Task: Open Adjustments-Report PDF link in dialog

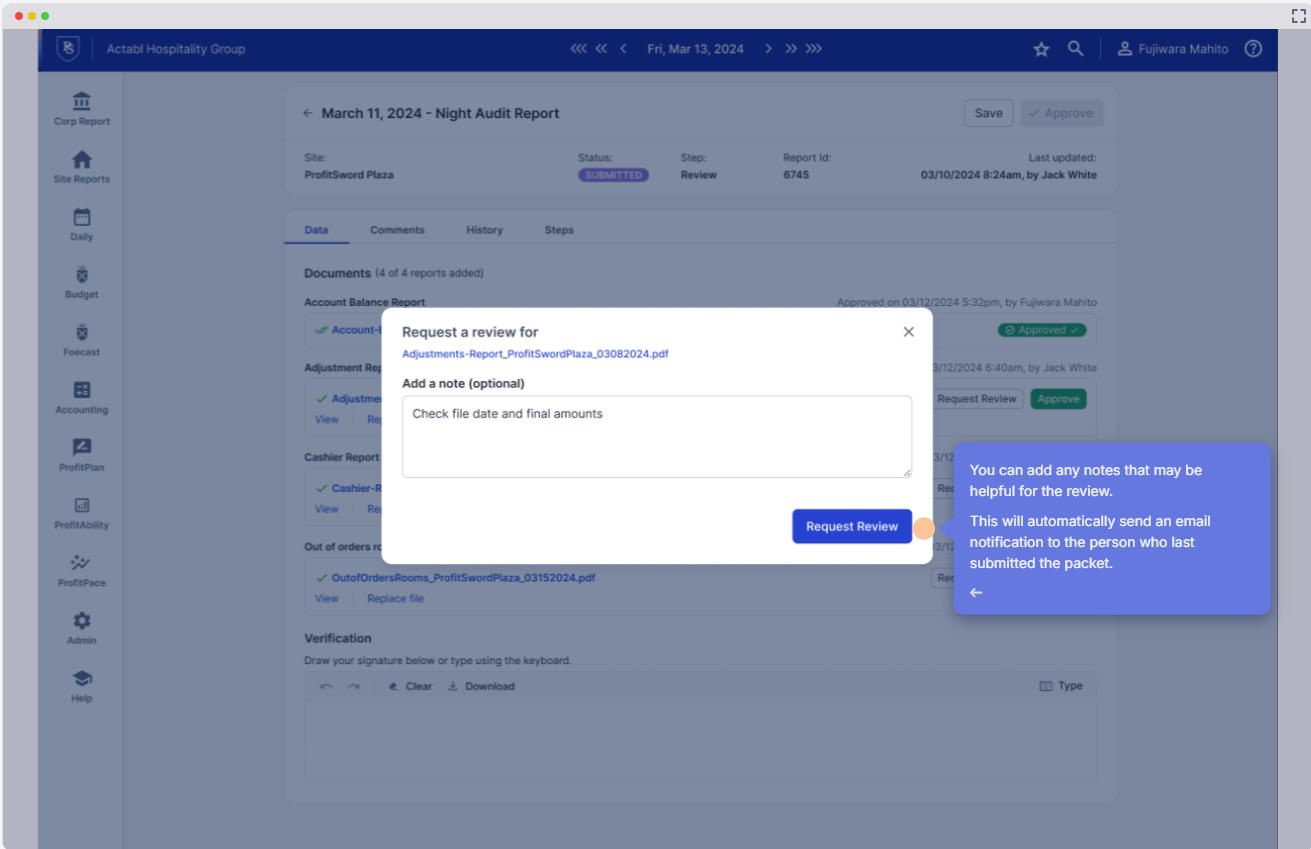Action: pos(535,354)
